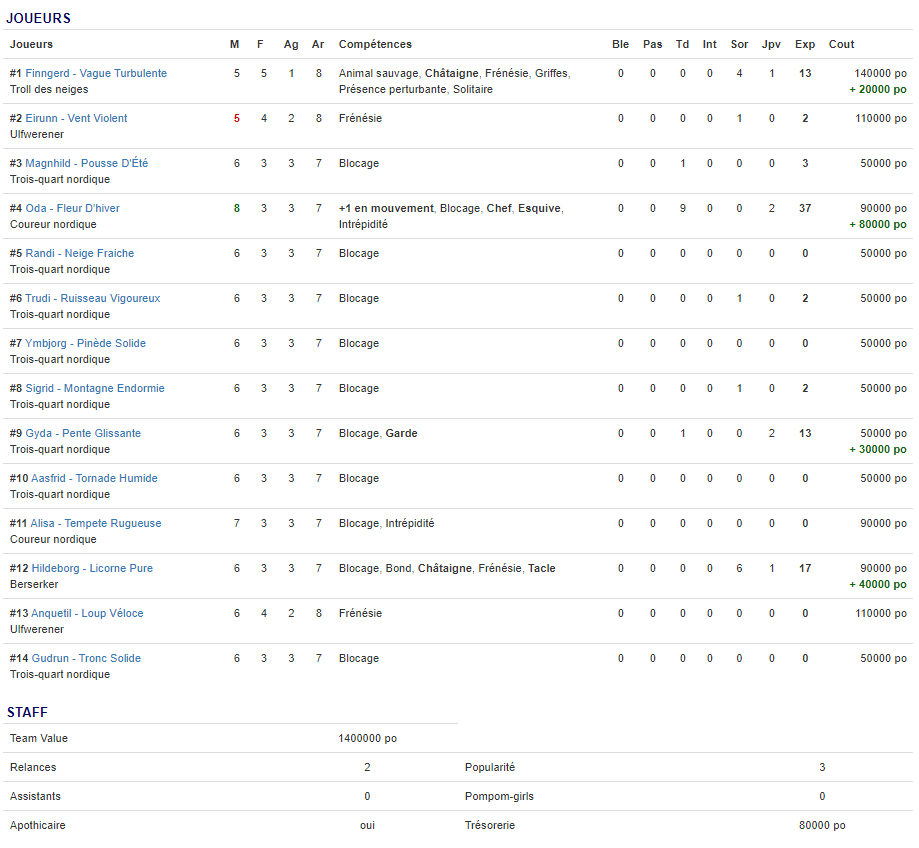This screenshot has height=848, width=919.
Task: Click the Cout column header
Action: point(841,44)
